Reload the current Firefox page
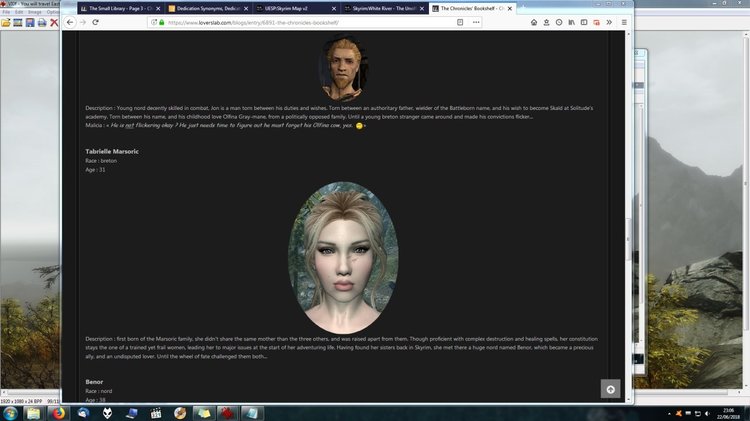Viewport: 750px width, 421px height. (95, 22)
